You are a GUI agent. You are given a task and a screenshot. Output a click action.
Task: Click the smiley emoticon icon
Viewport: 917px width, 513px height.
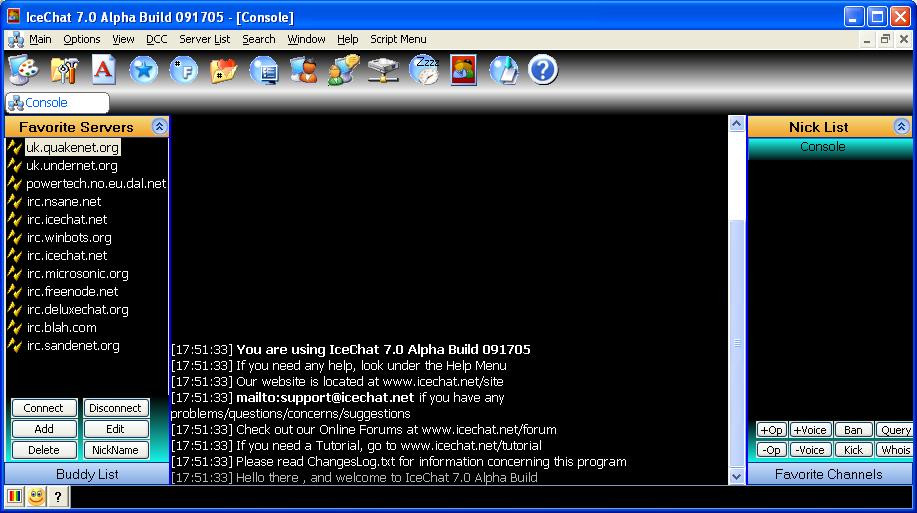coord(36,497)
